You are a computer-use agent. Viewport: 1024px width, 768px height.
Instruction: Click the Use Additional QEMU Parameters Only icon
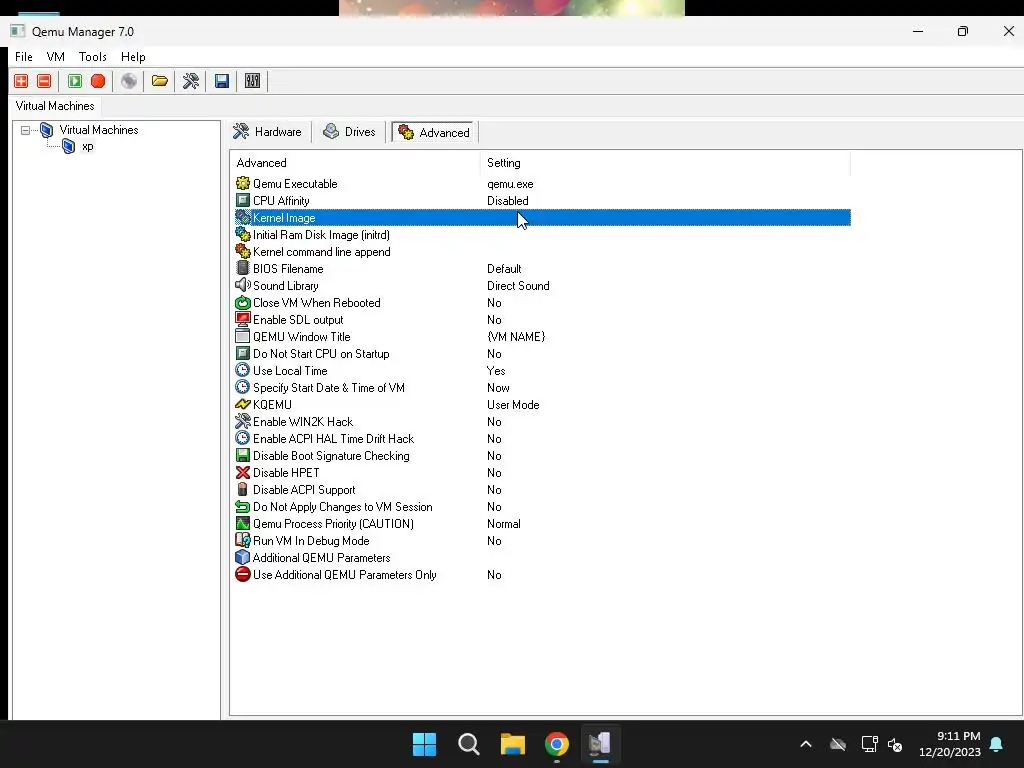click(x=243, y=574)
